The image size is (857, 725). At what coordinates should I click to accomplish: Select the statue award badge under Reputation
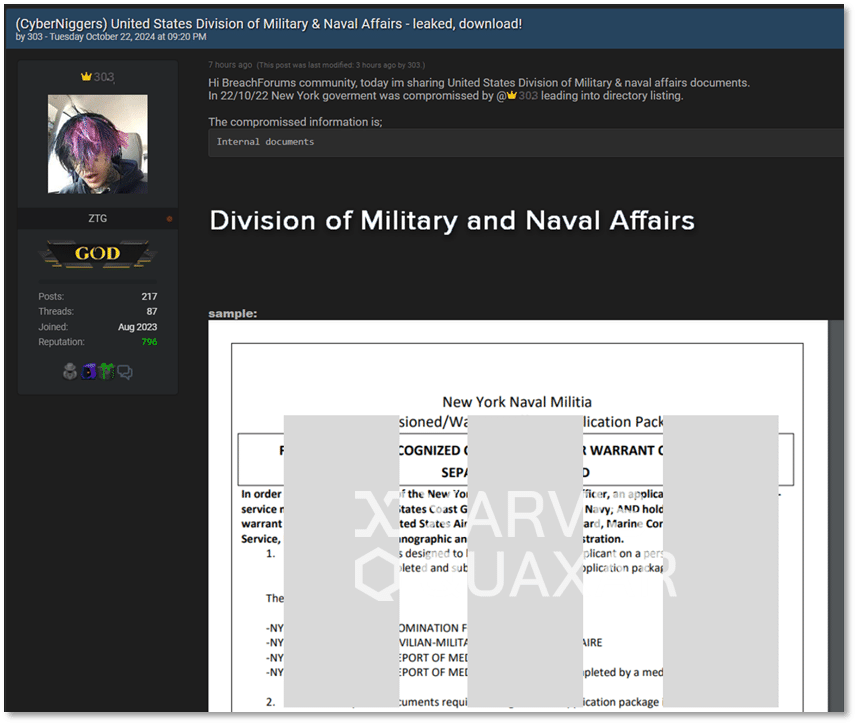69,371
